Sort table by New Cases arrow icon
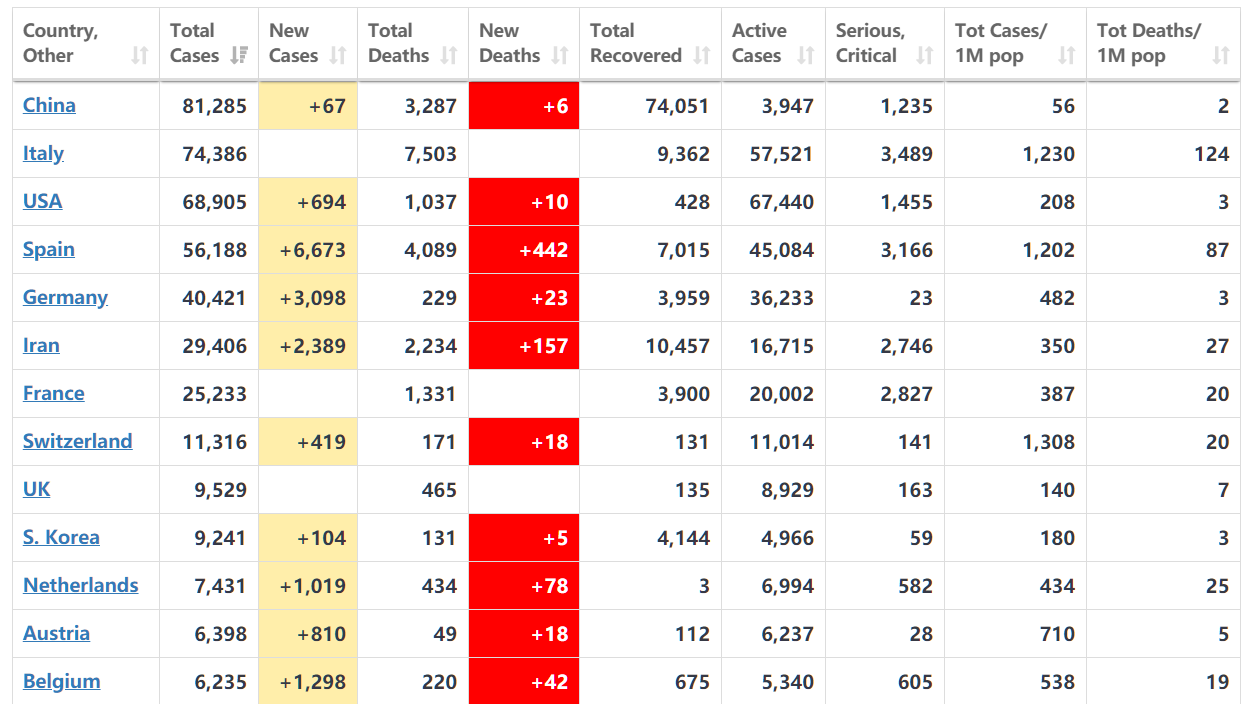Screen dimensions: 1257x704 pyautogui.click(x=338, y=56)
